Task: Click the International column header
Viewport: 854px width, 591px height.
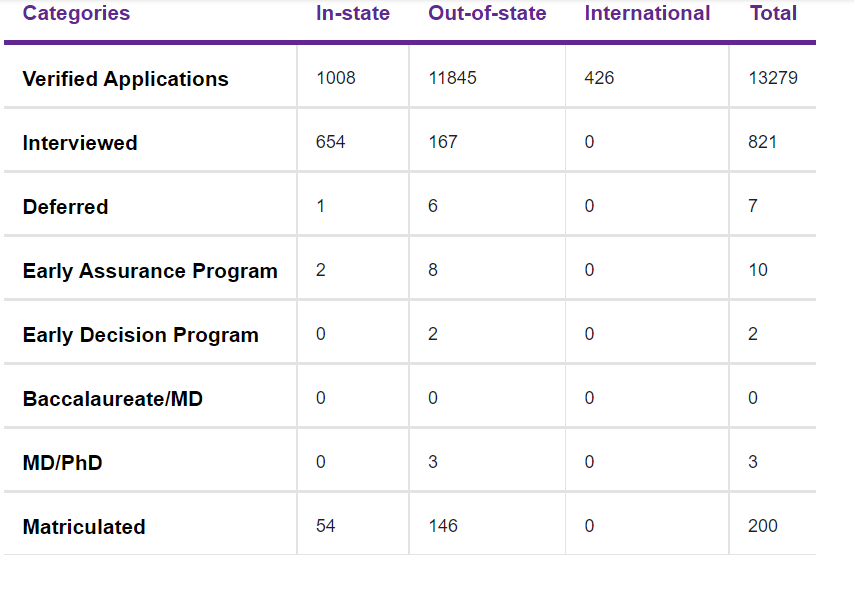Action: tap(647, 14)
